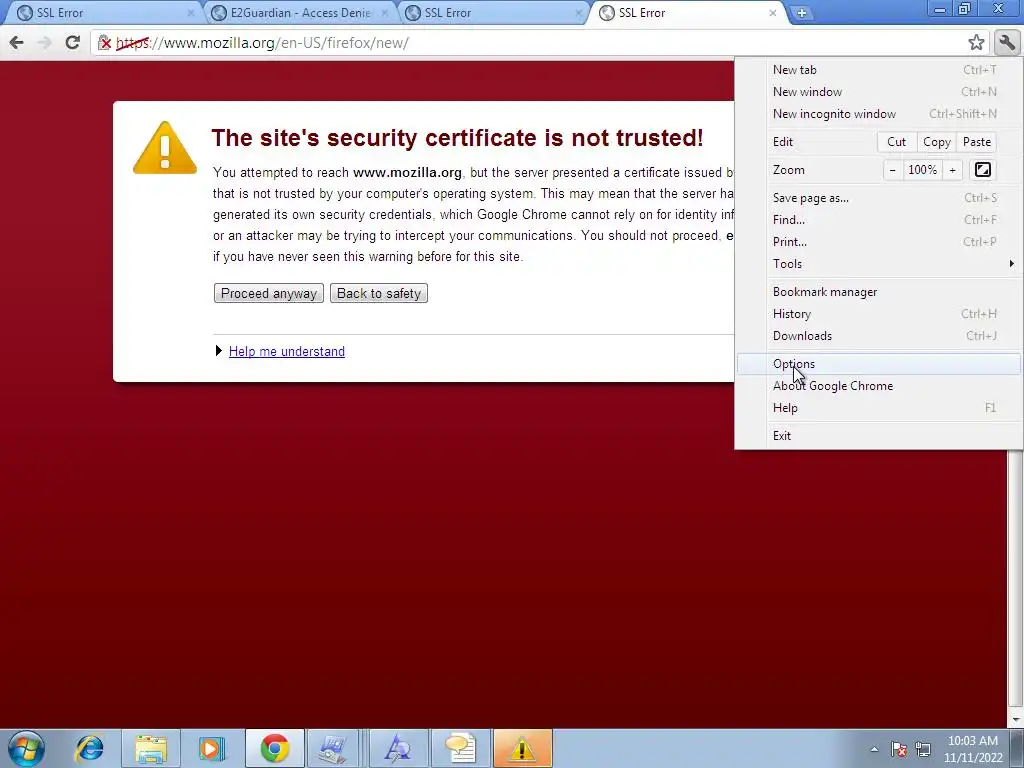Click Proceed anyway button
The image size is (1024, 768).
(x=268, y=293)
